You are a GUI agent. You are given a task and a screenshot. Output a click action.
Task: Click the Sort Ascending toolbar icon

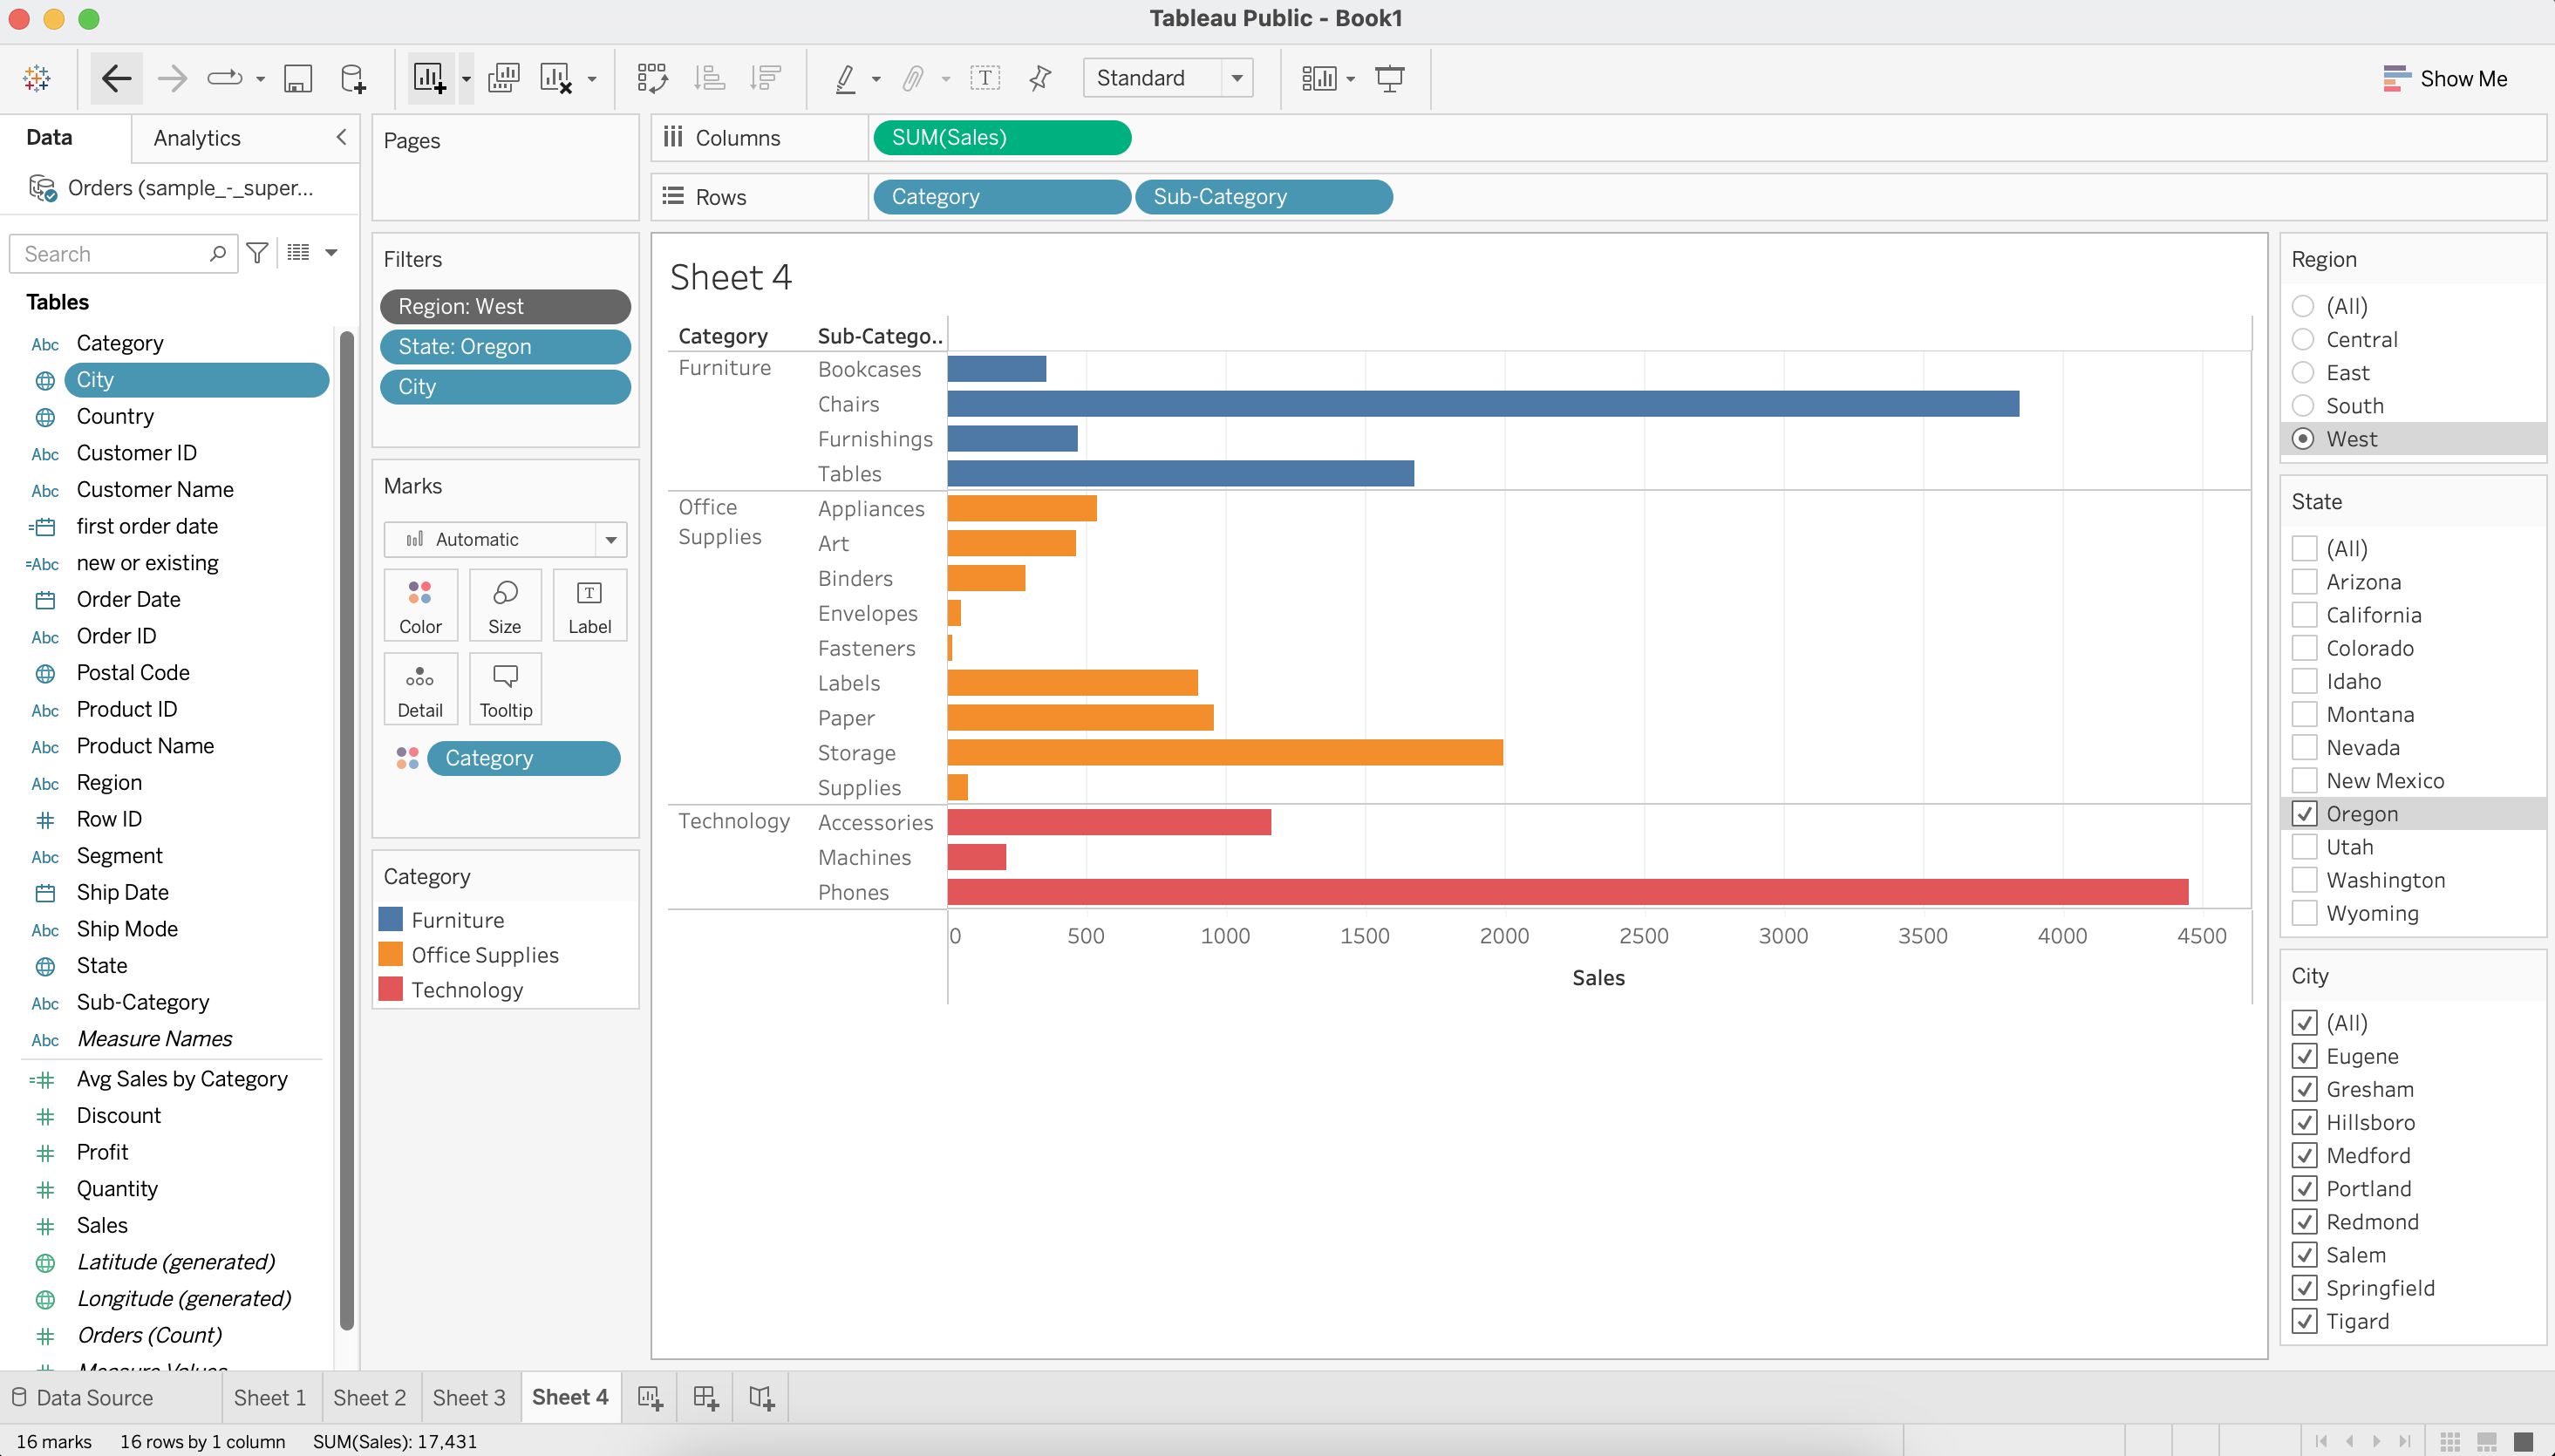tap(710, 78)
